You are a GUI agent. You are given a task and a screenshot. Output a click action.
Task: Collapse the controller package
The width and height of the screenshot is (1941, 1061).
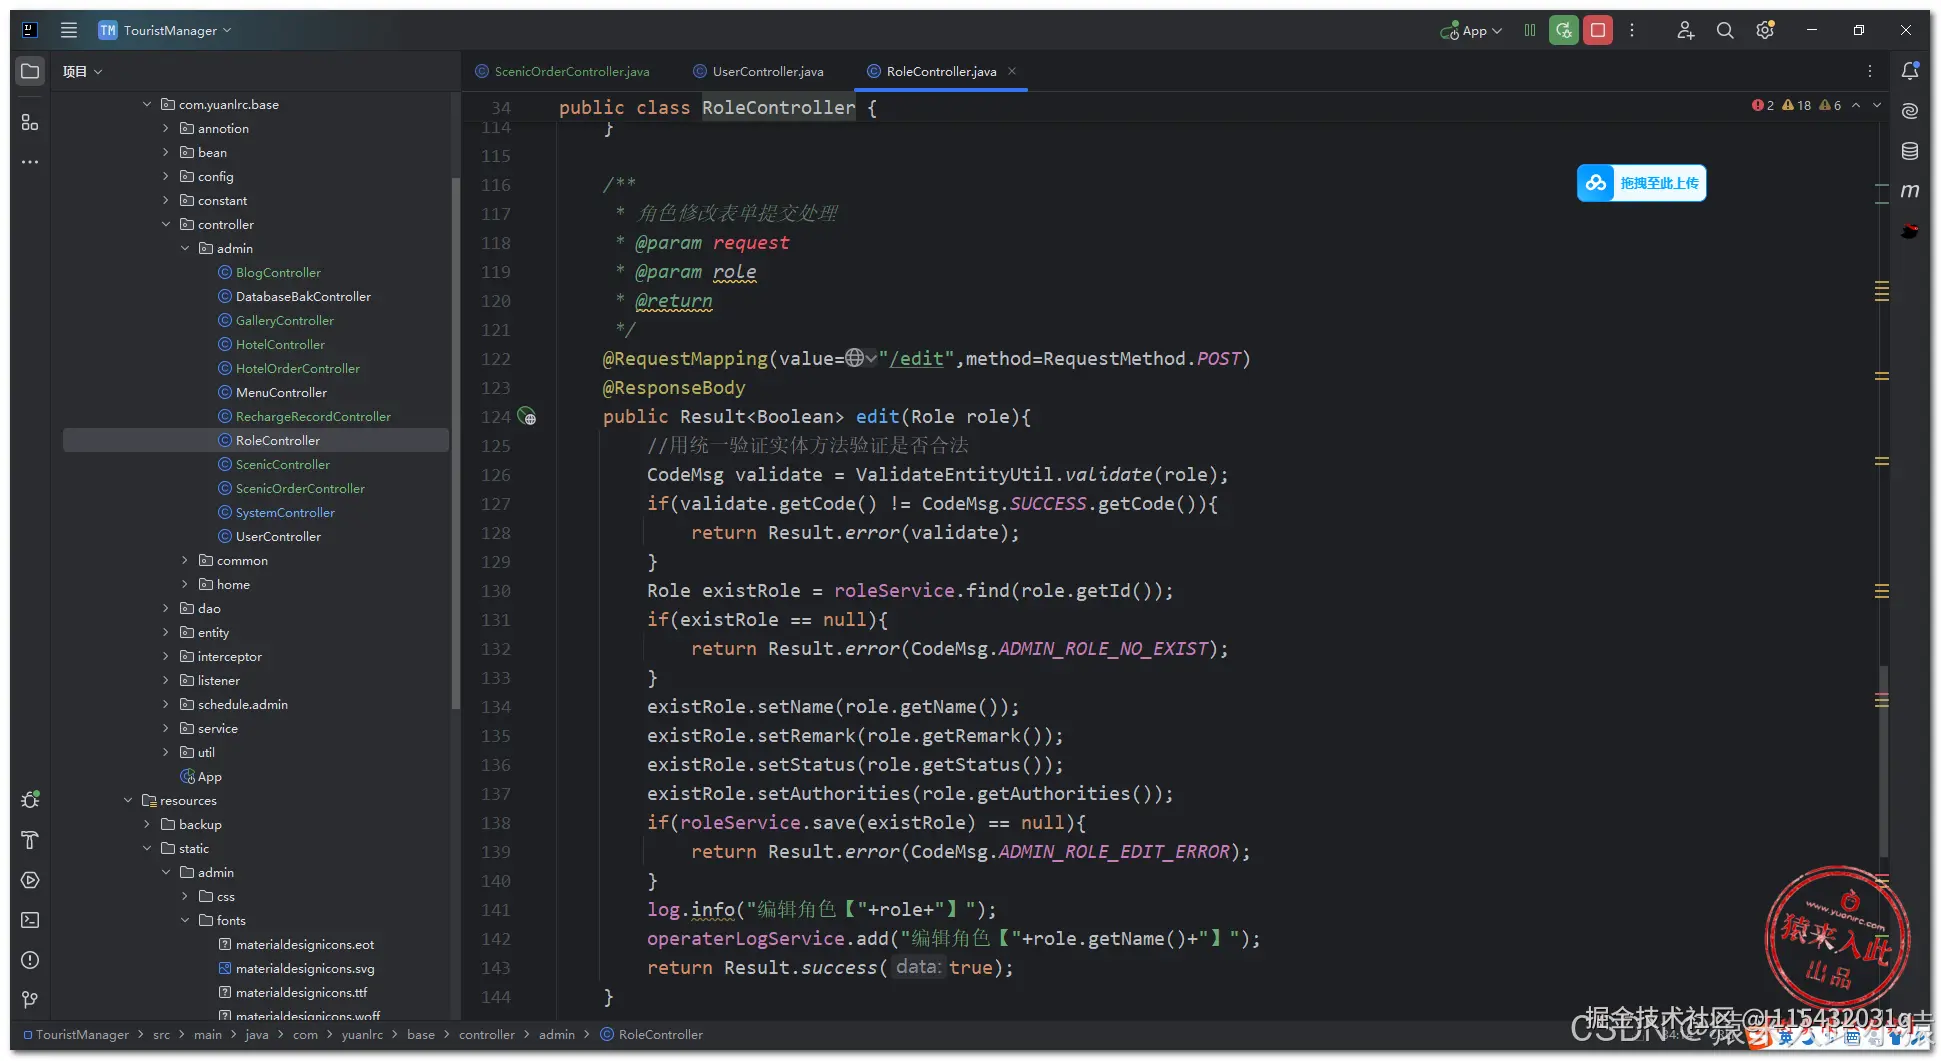click(x=166, y=224)
